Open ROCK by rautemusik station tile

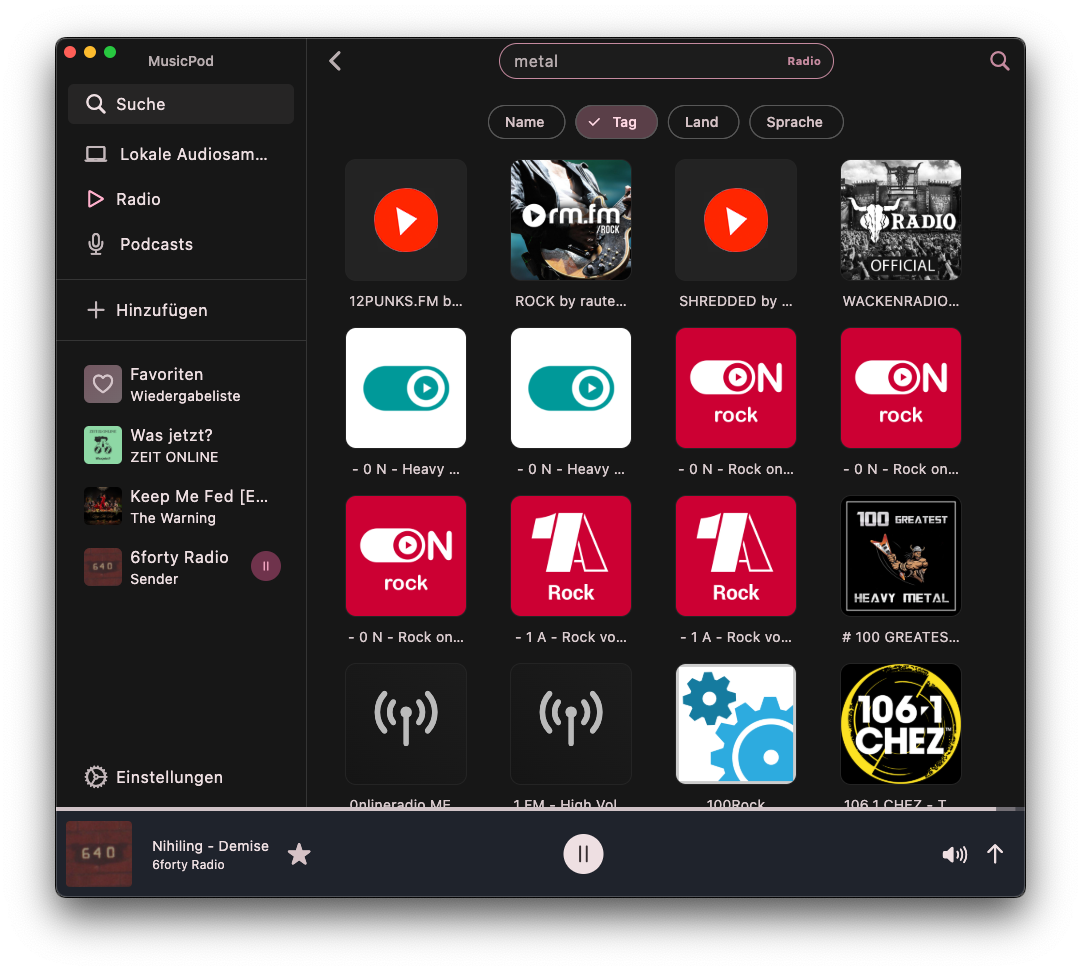coord(571,220)
